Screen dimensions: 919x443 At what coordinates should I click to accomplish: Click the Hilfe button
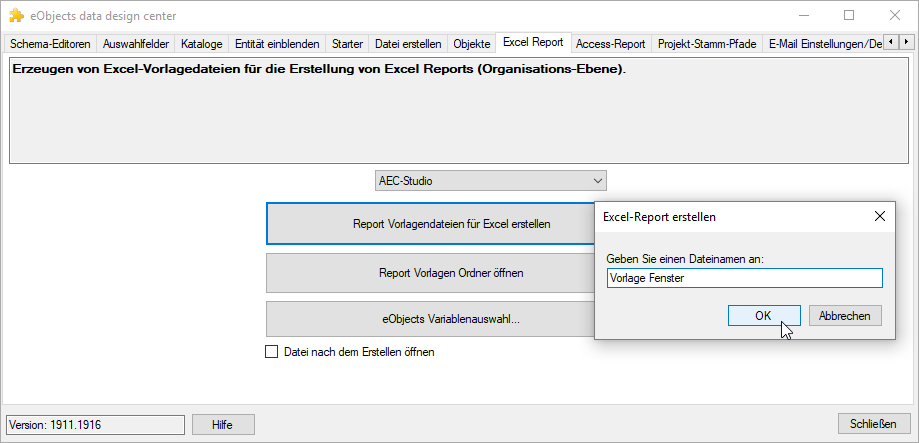pyautogui.click(x=223, y=425)
